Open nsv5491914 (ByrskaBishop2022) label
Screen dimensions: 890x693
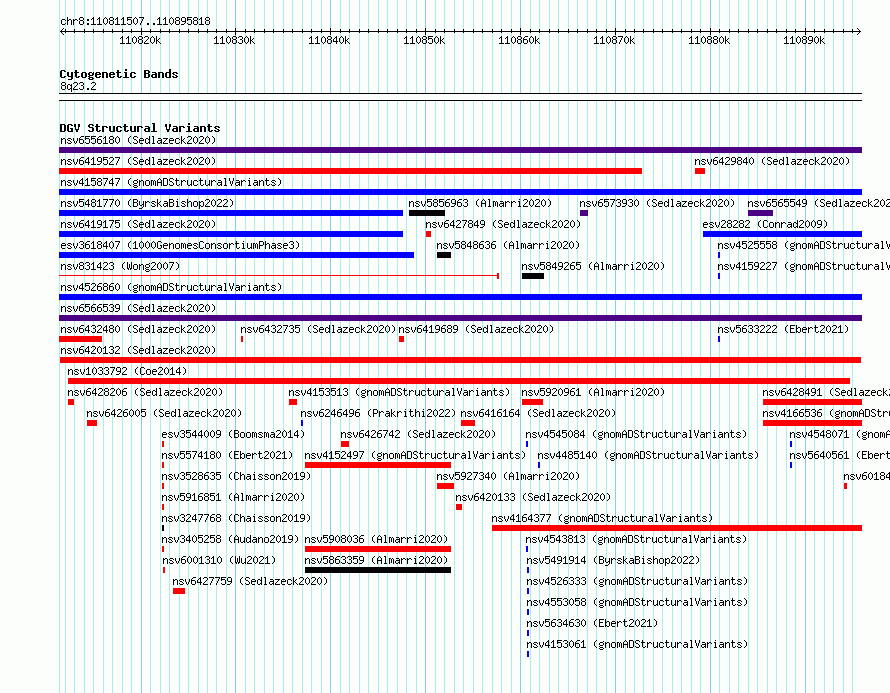coord(613,560)
